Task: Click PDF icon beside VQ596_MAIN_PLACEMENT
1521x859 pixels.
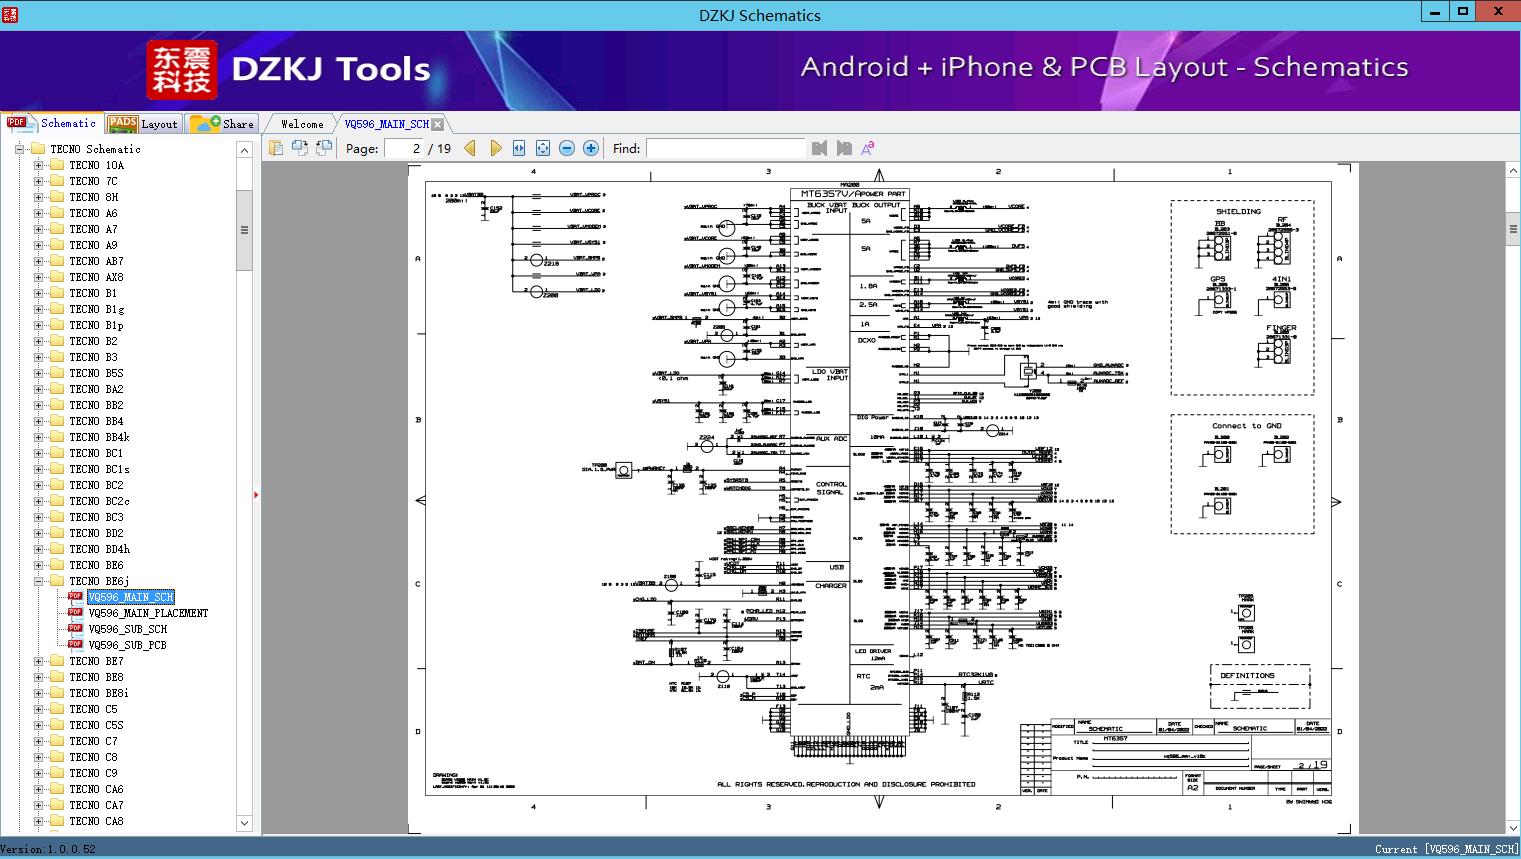Action: [x=75, y=612]
